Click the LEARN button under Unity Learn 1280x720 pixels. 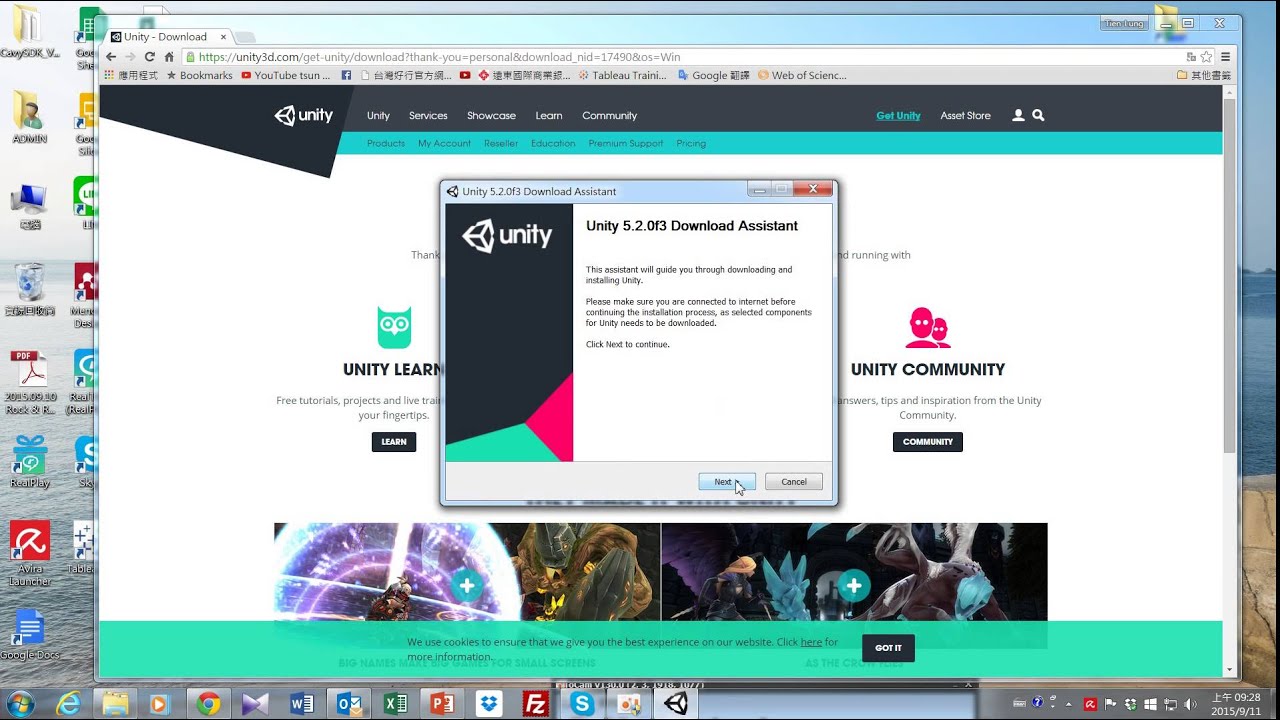pos(394,442)
